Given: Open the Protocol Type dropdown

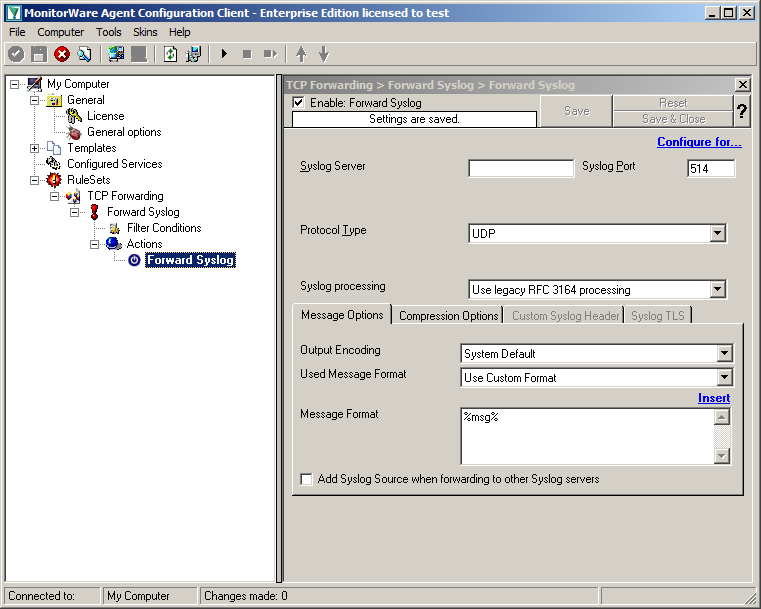Looking at the screenshot, I should (717, 233).
